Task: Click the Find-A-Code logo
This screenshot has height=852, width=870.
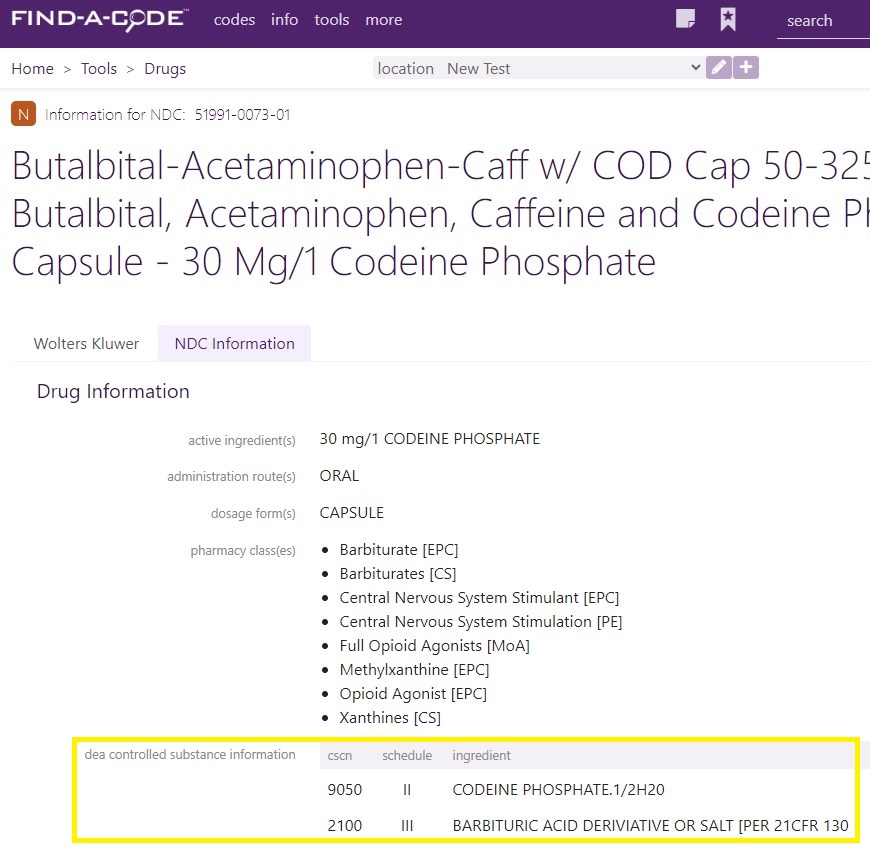Action: [x=99, y=20]
